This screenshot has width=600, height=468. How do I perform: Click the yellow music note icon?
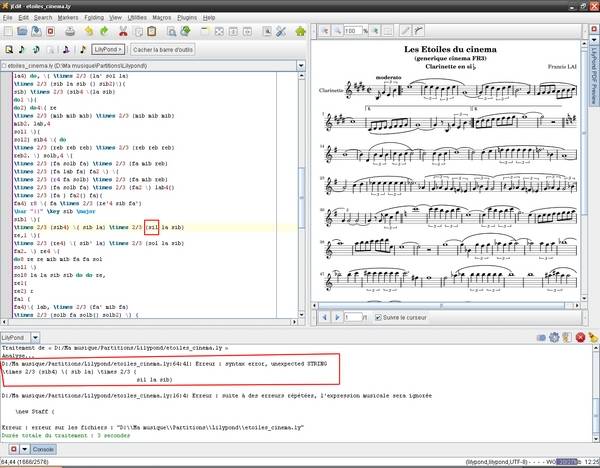click(x=83, y=49)
